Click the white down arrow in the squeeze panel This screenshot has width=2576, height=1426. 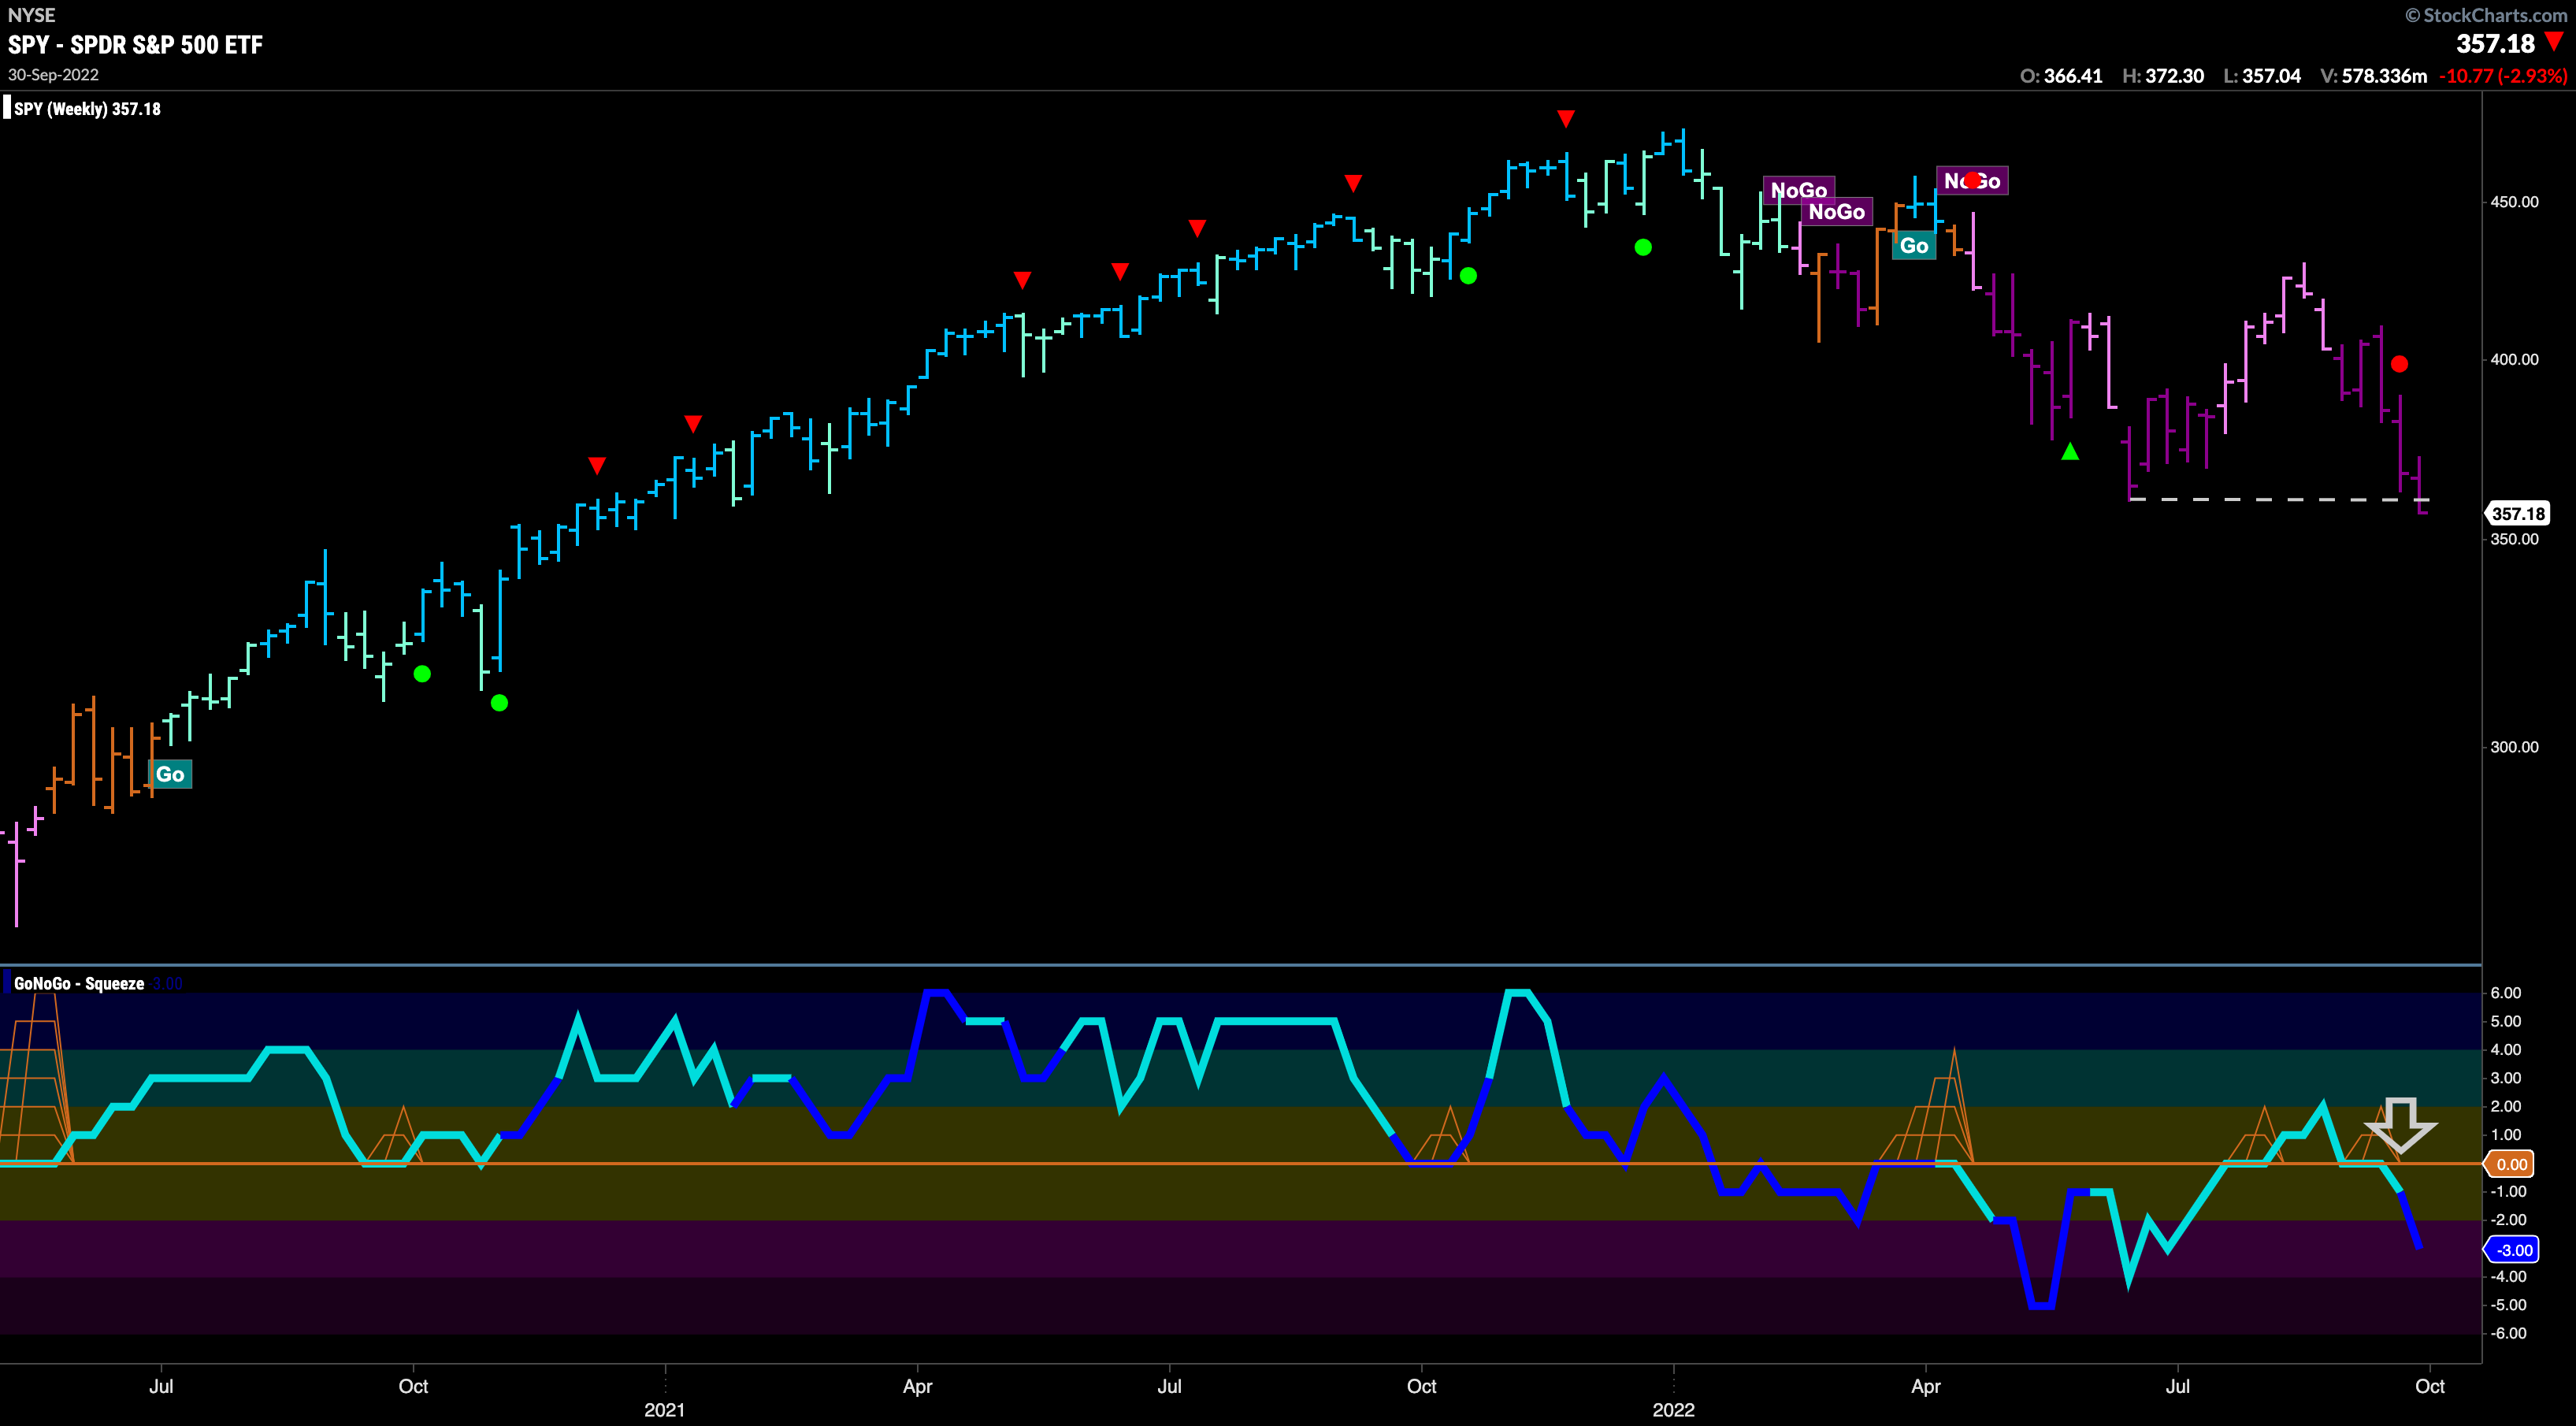[x=2400, y=1125]
